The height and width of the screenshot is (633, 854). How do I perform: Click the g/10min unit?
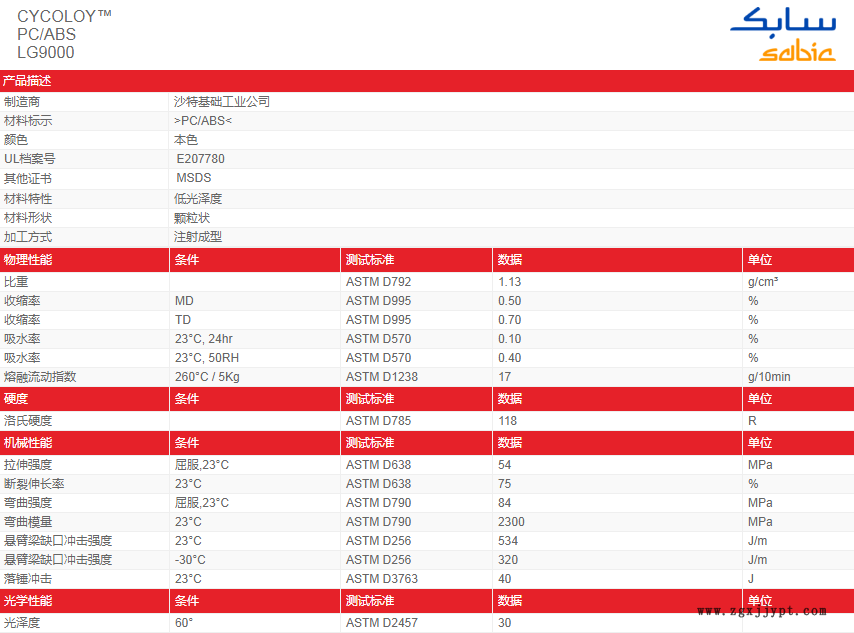pyautogui.click(x=769, y=377)
